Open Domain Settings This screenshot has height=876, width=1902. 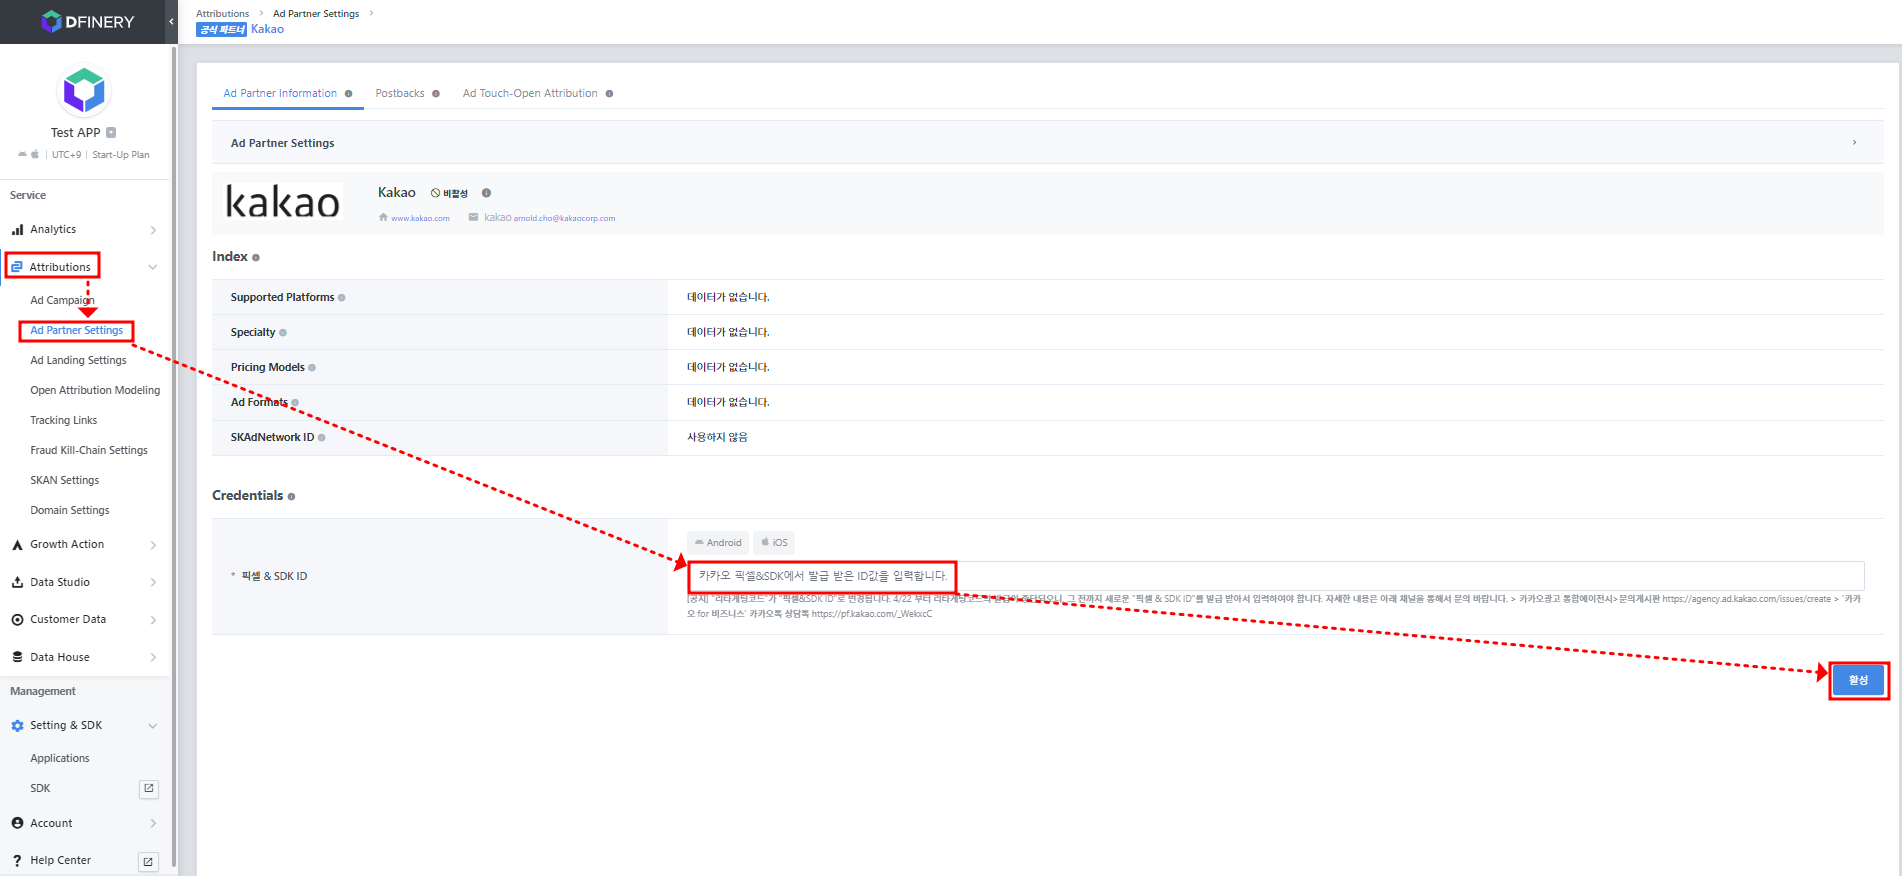click(x=70, y=510)
